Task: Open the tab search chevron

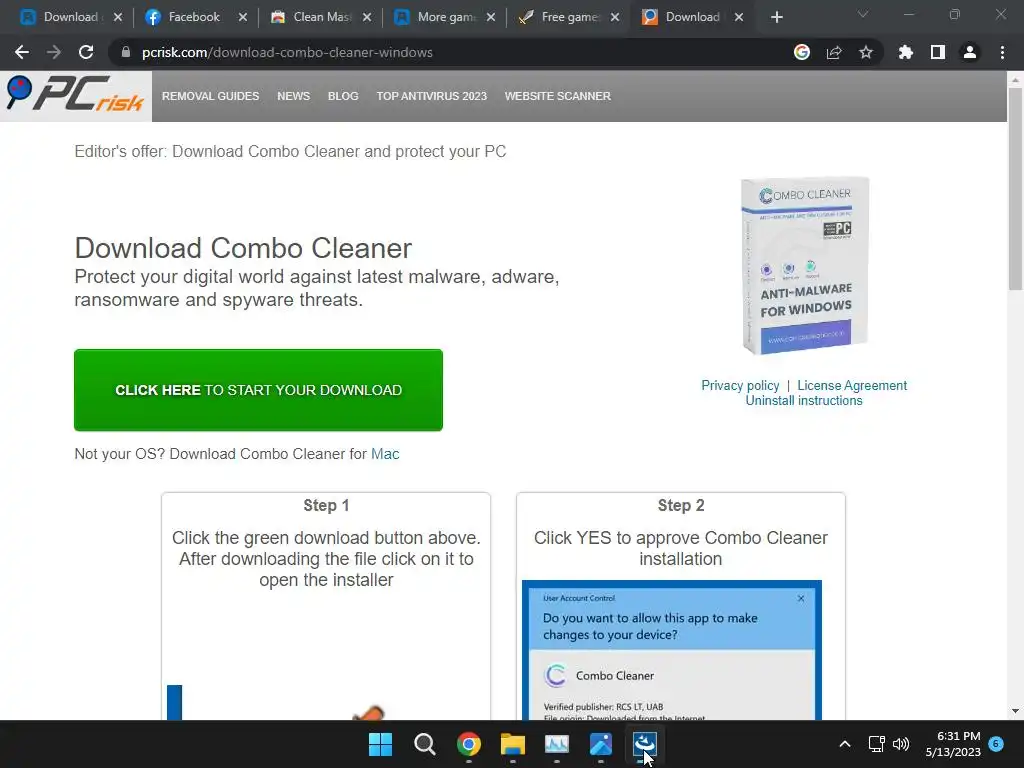Action: click(863, 14)
